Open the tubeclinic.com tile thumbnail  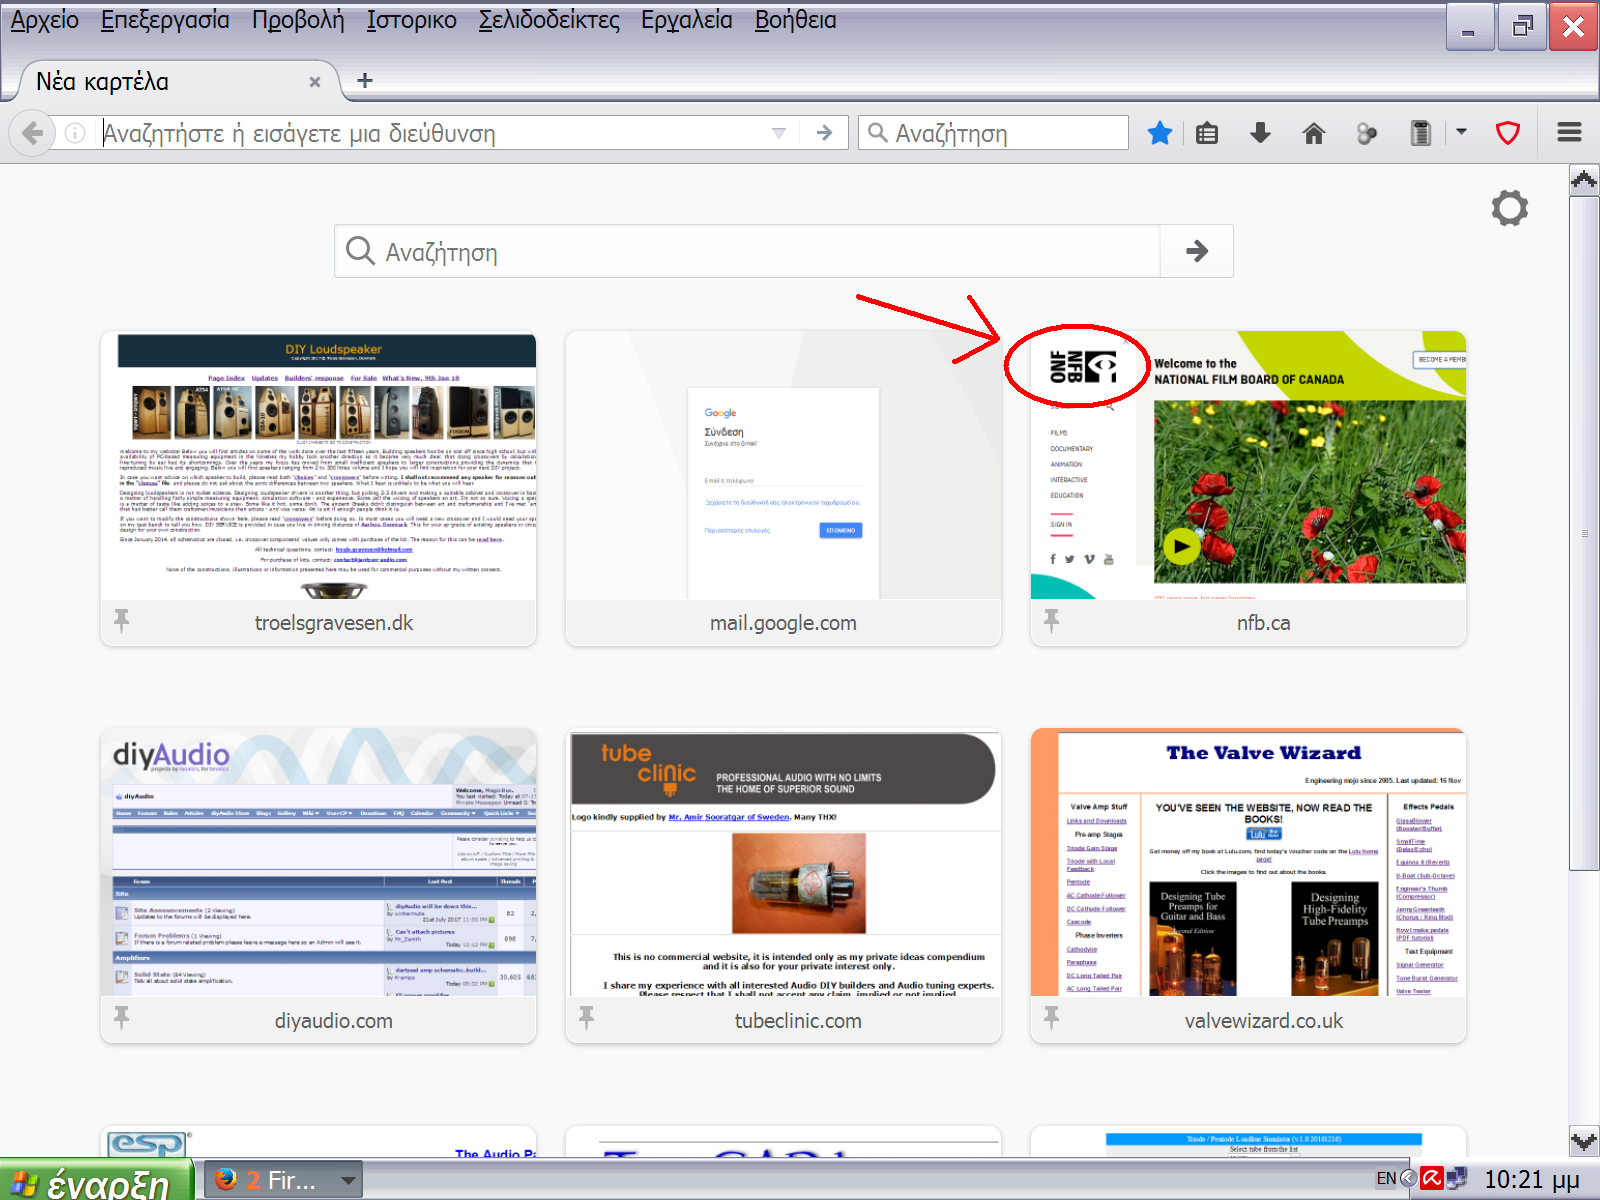(784, 862)
